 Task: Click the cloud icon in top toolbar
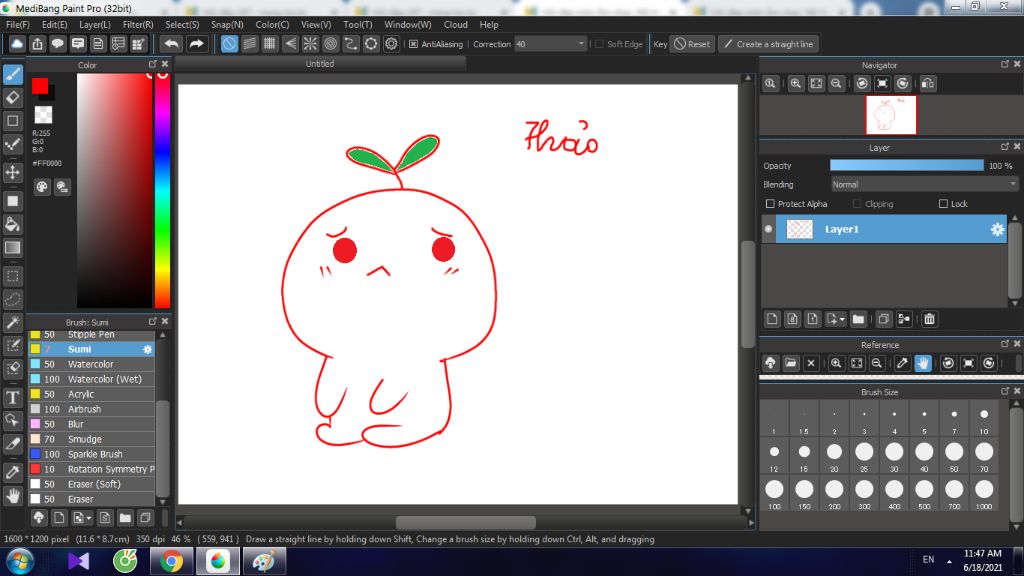17,44
